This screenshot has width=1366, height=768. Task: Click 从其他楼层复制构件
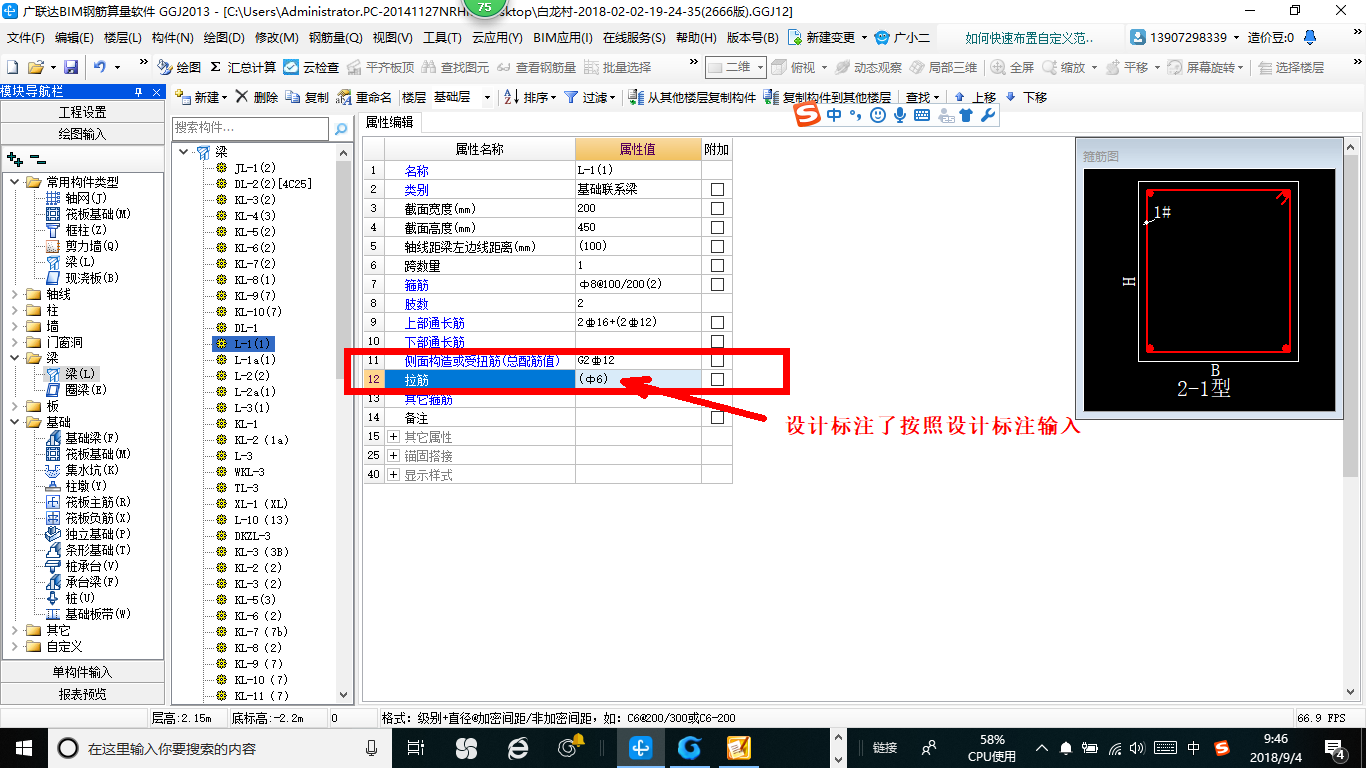tap(692, 97)
